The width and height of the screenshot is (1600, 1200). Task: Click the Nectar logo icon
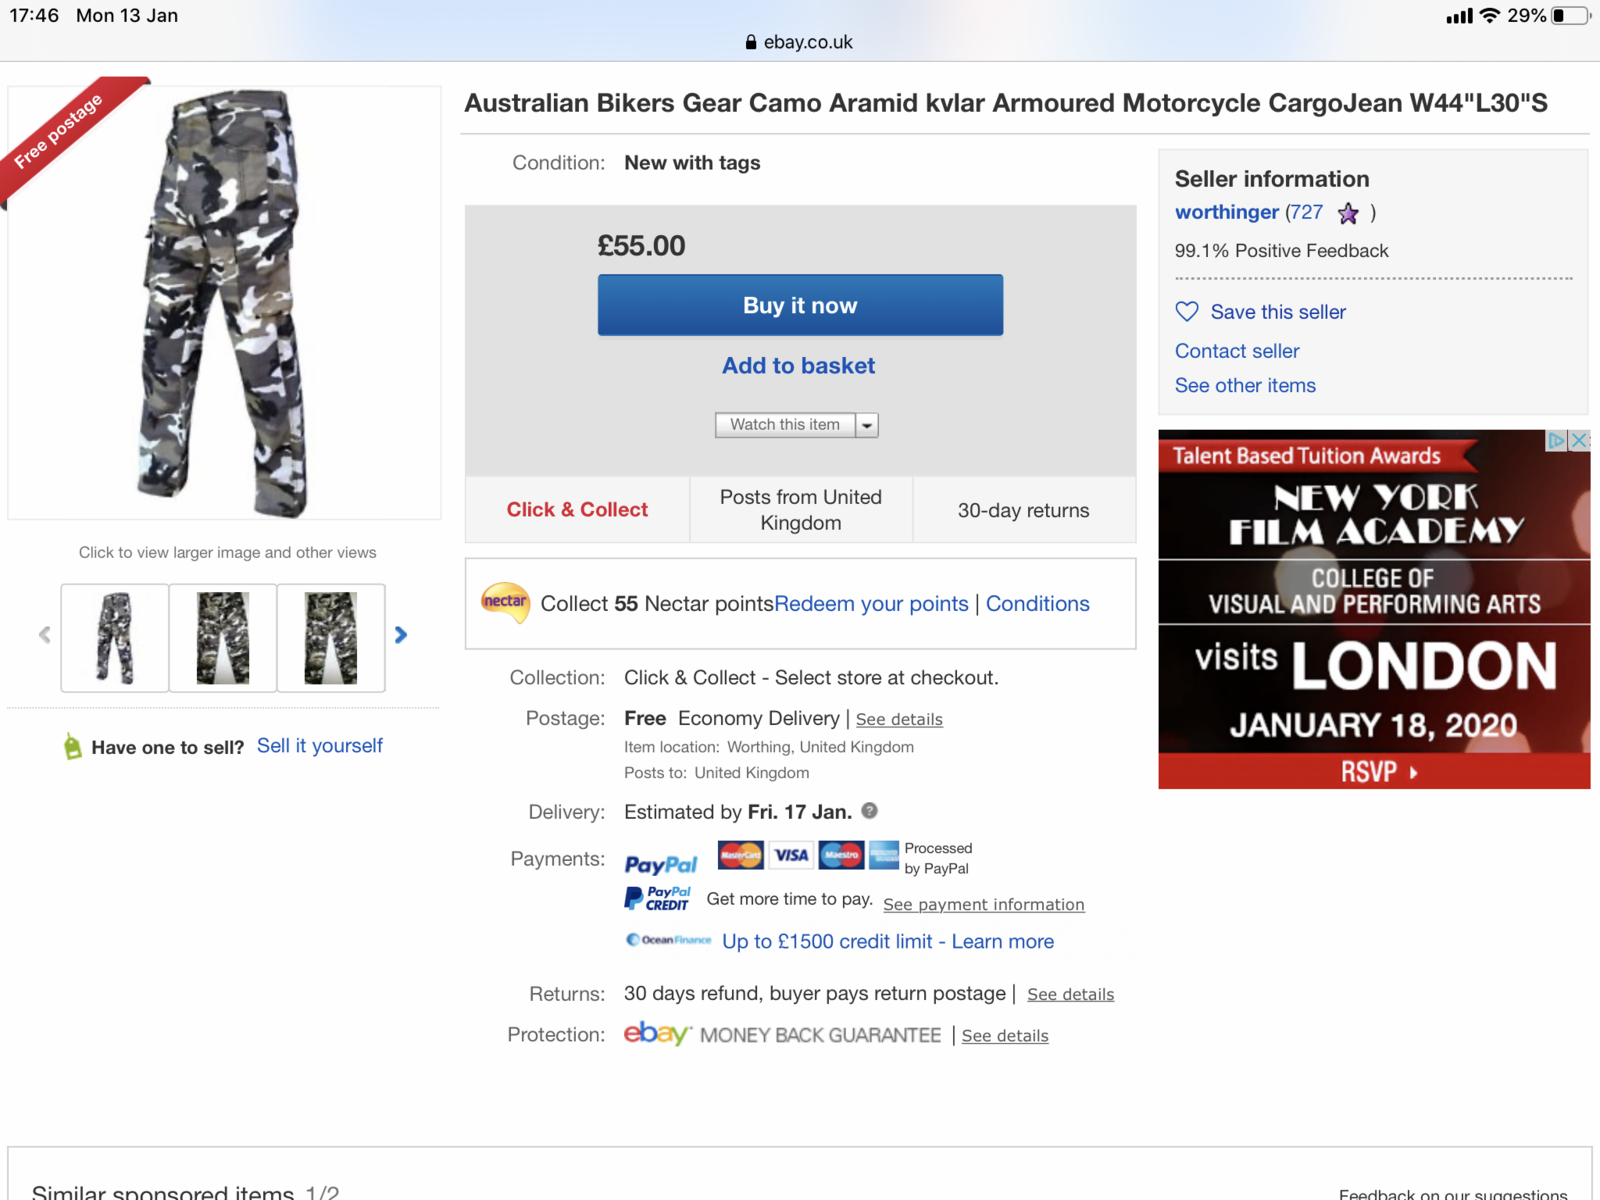[505, 602]
